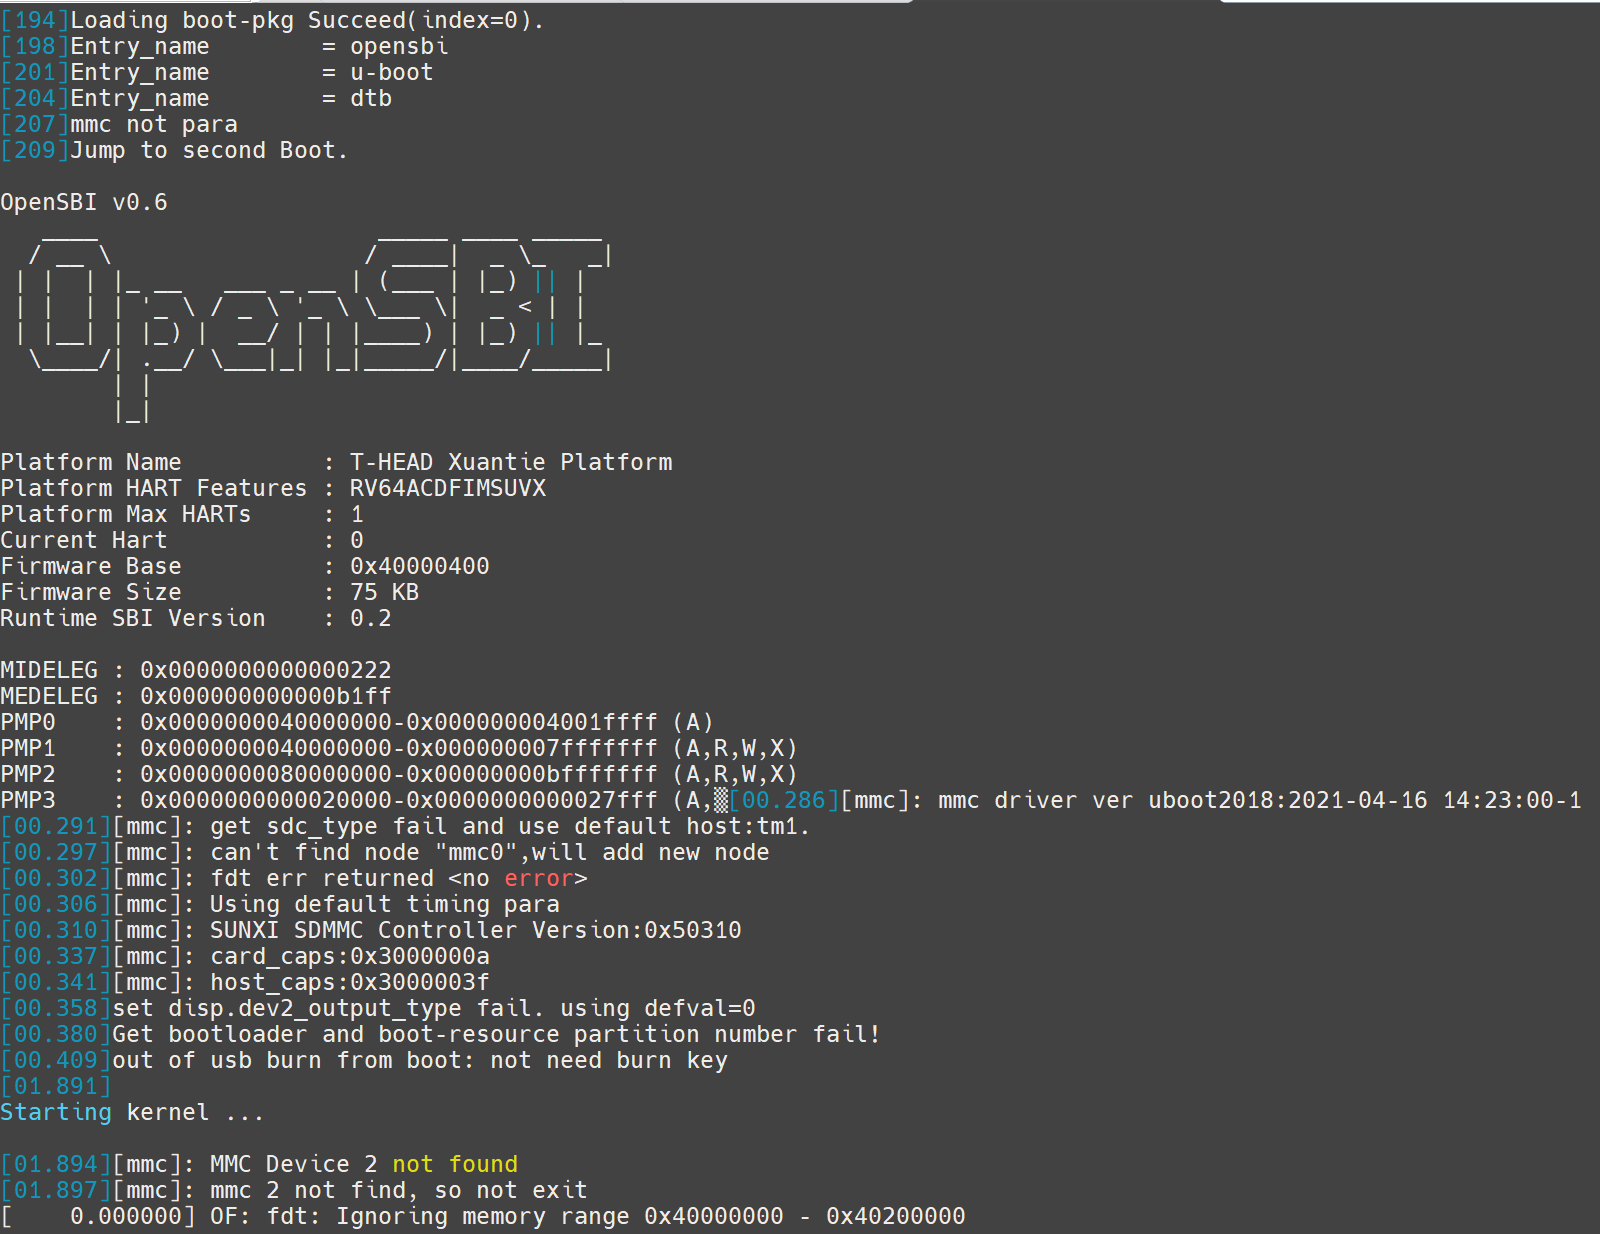Image resolution: width=1600 pixels, height=1234 pixels.
Task: Click the "Jump to second Boot." line
Action: tap(209, 151)
